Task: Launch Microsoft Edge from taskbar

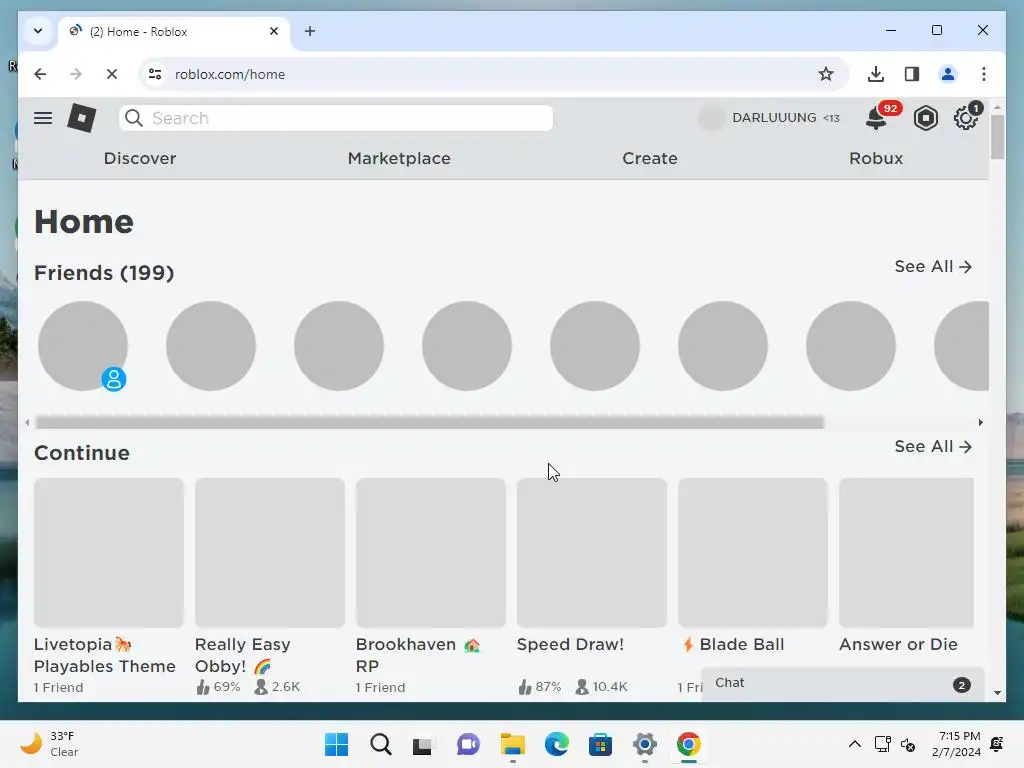Action: coord(556,744)
